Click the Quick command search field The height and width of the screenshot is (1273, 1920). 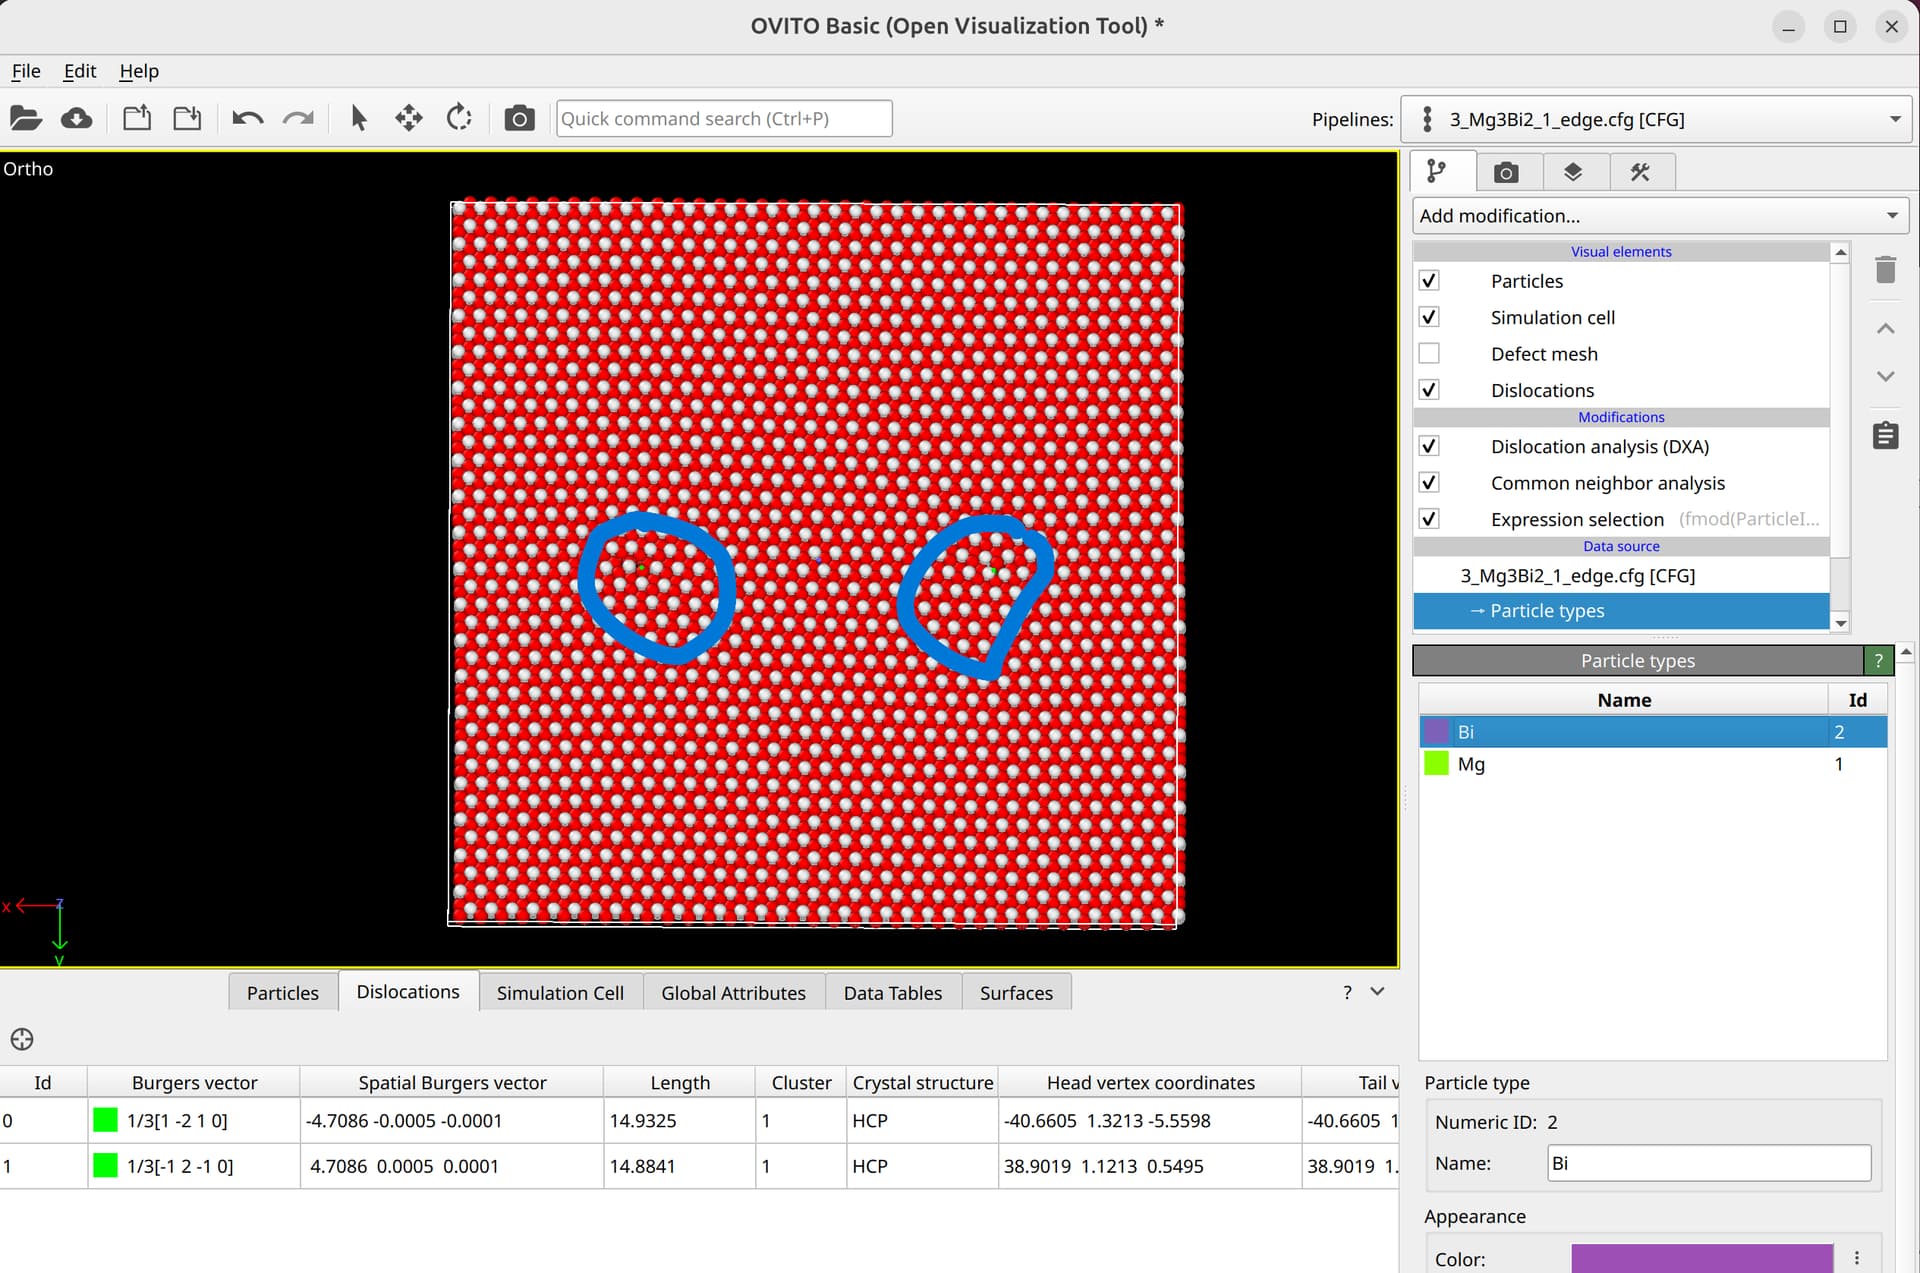click(724, 118)
